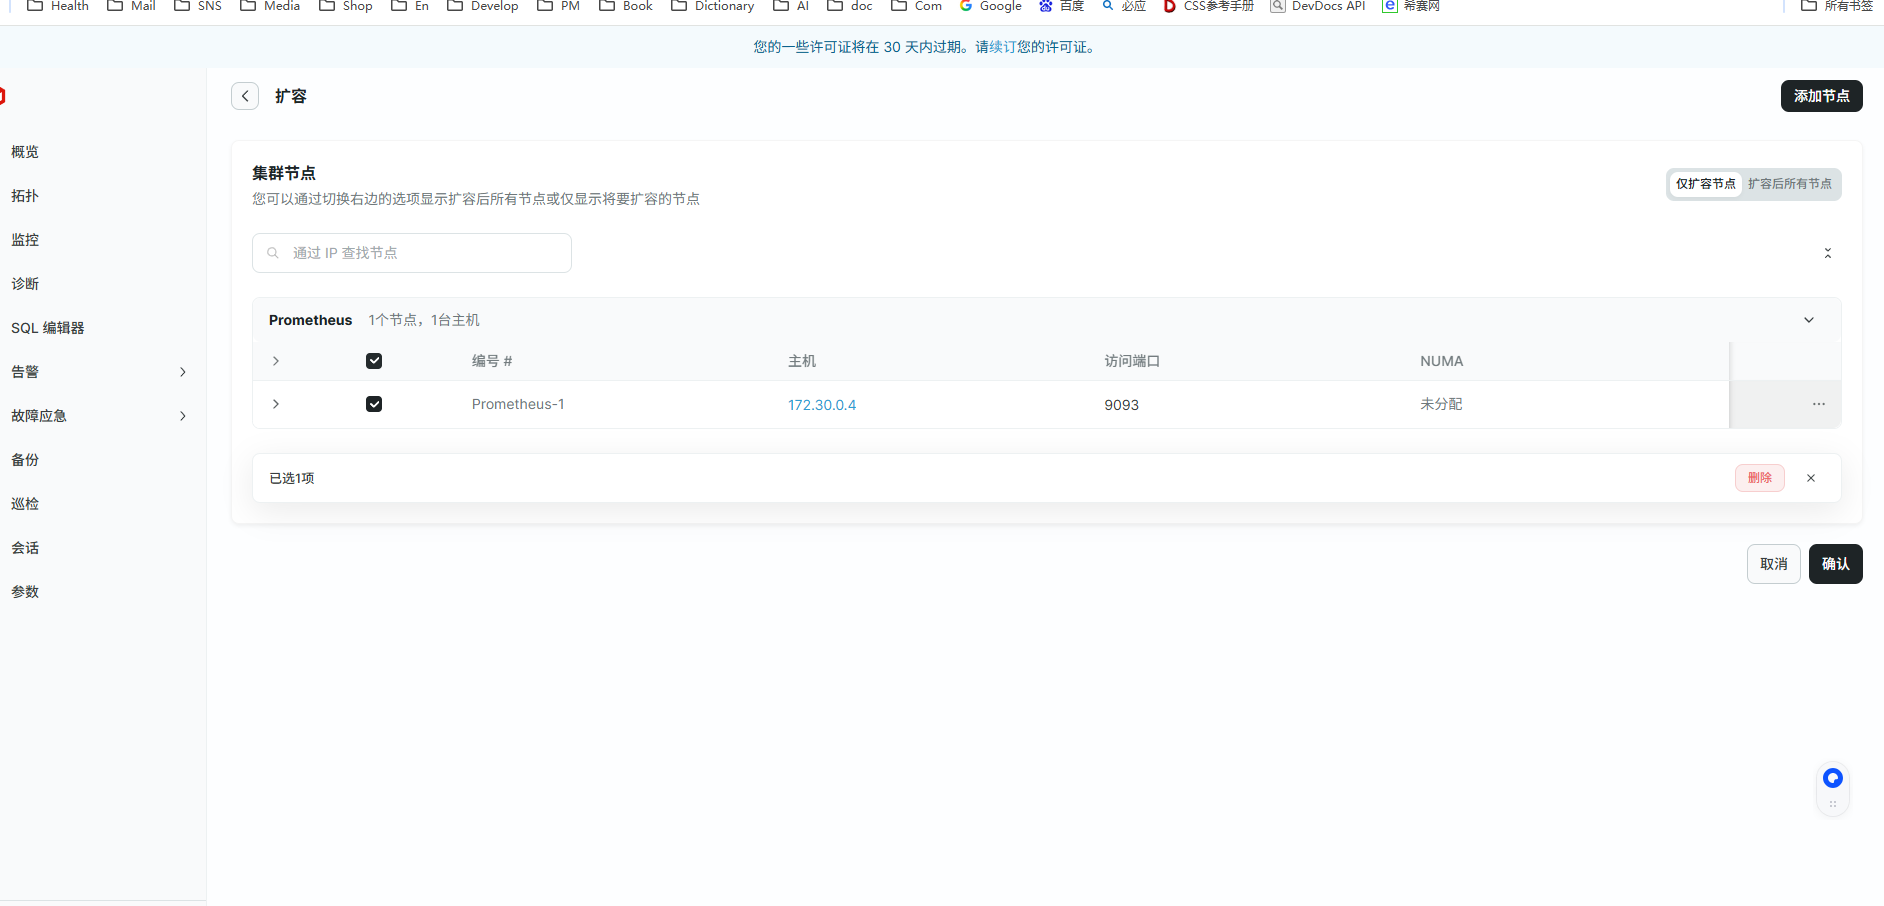
Task: Collapse all node groups with the double-arrow icon
Action: pos(1827,253)
